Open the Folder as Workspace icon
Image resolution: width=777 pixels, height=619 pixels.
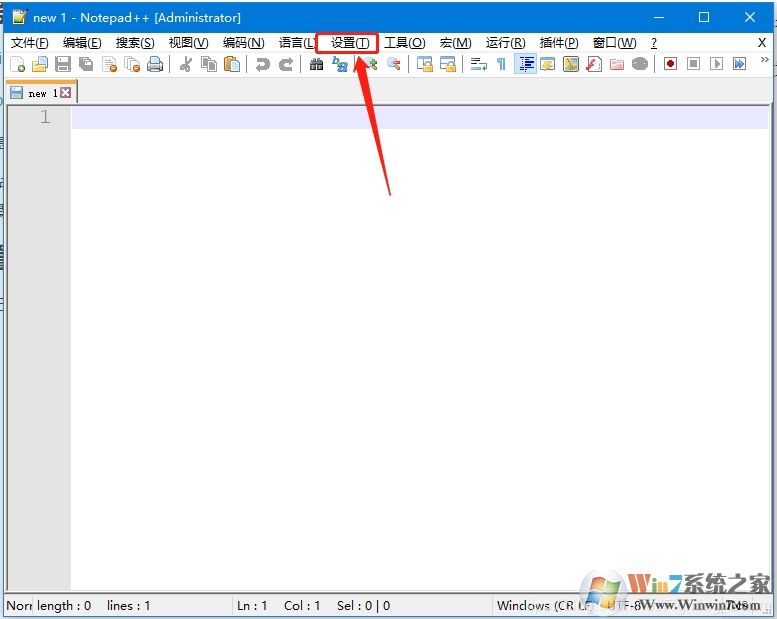[x=617, y=64]
